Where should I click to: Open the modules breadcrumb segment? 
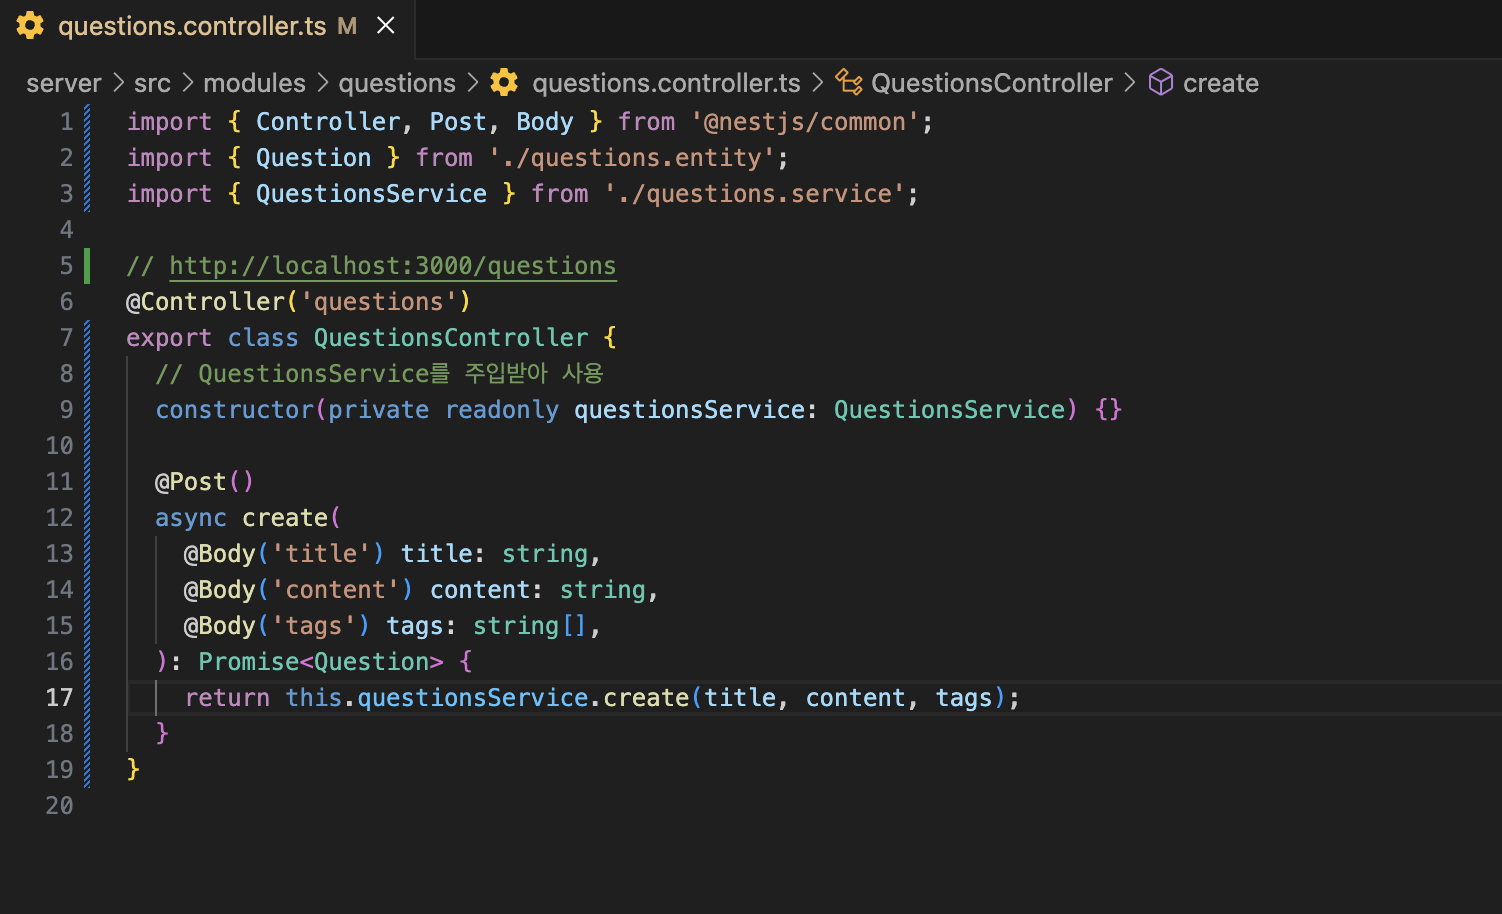[254, 83]
